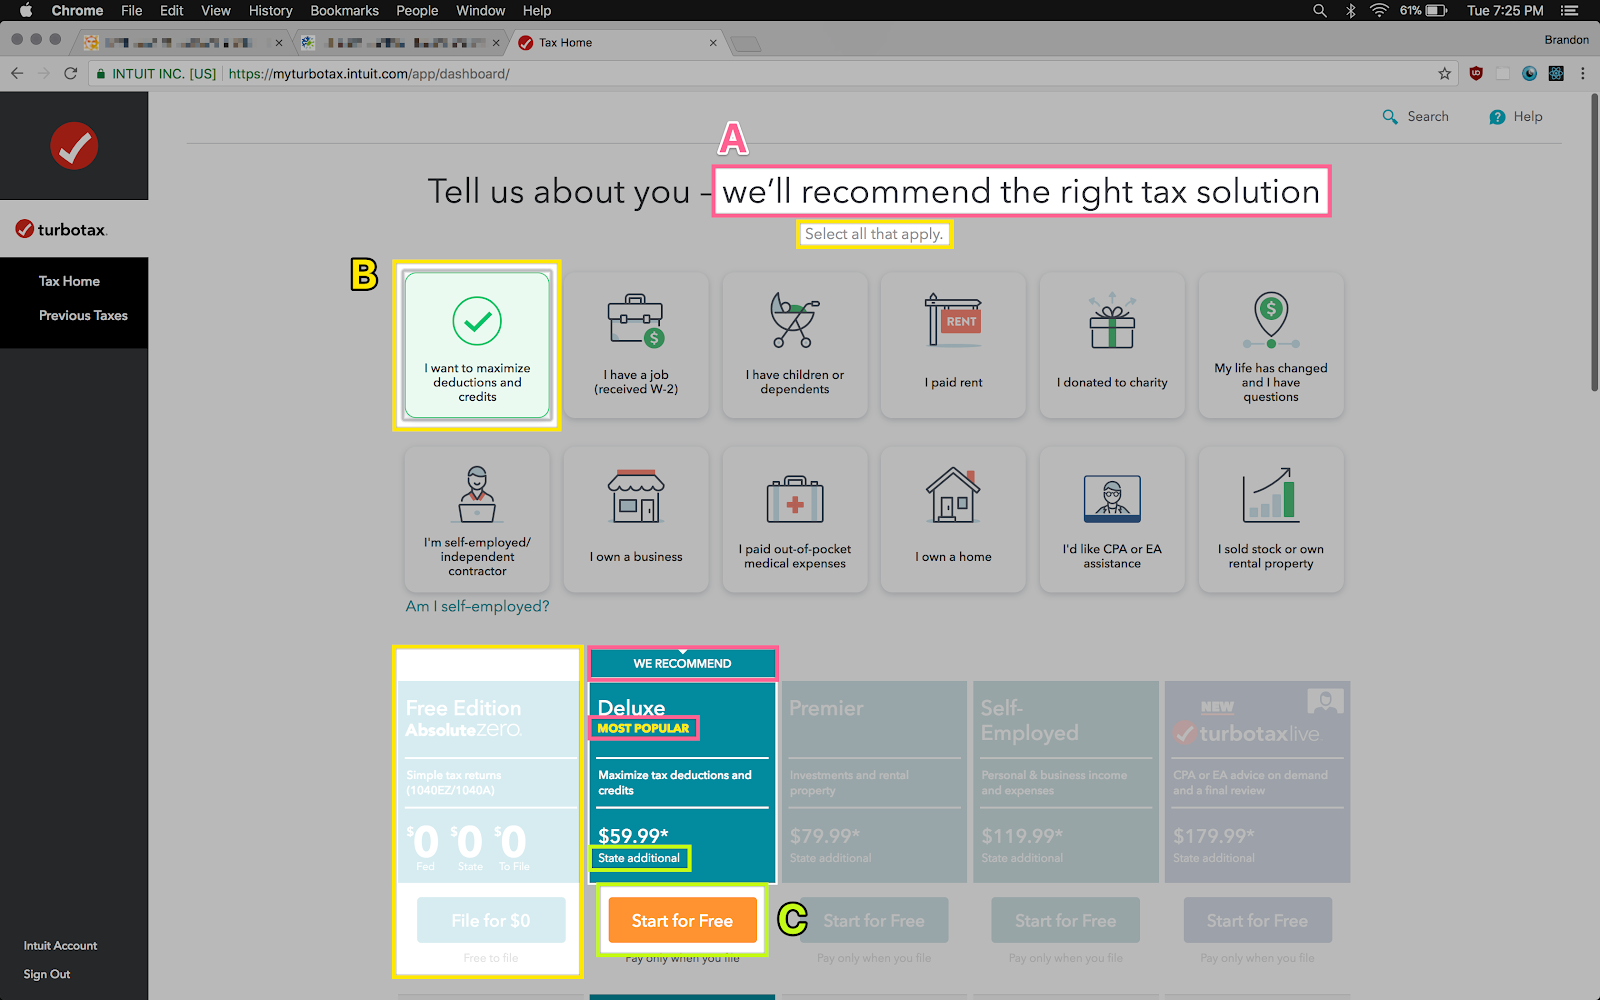Open Chrome's three-dot menu
Image resolution: width=1600 pixels, height=1000 pixels.
coord(1583,73)
